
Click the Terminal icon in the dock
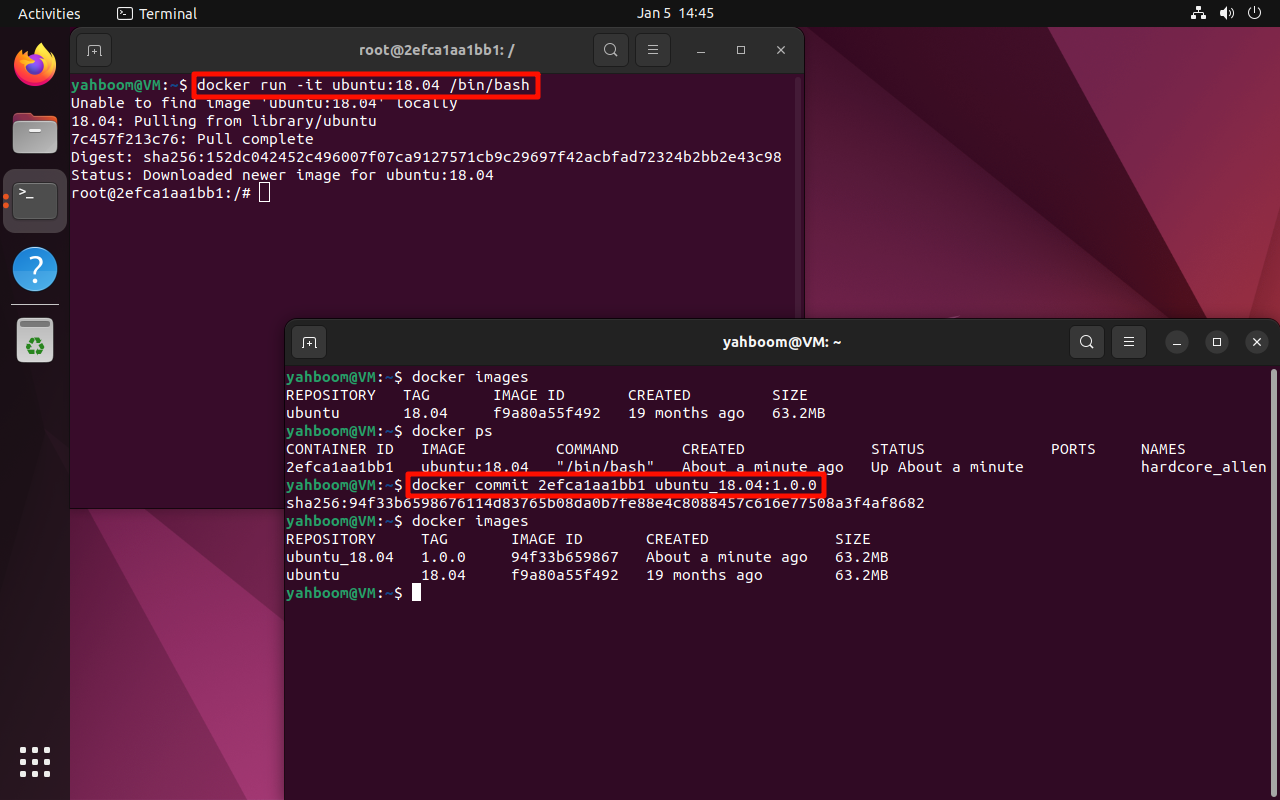pos(35,201)
